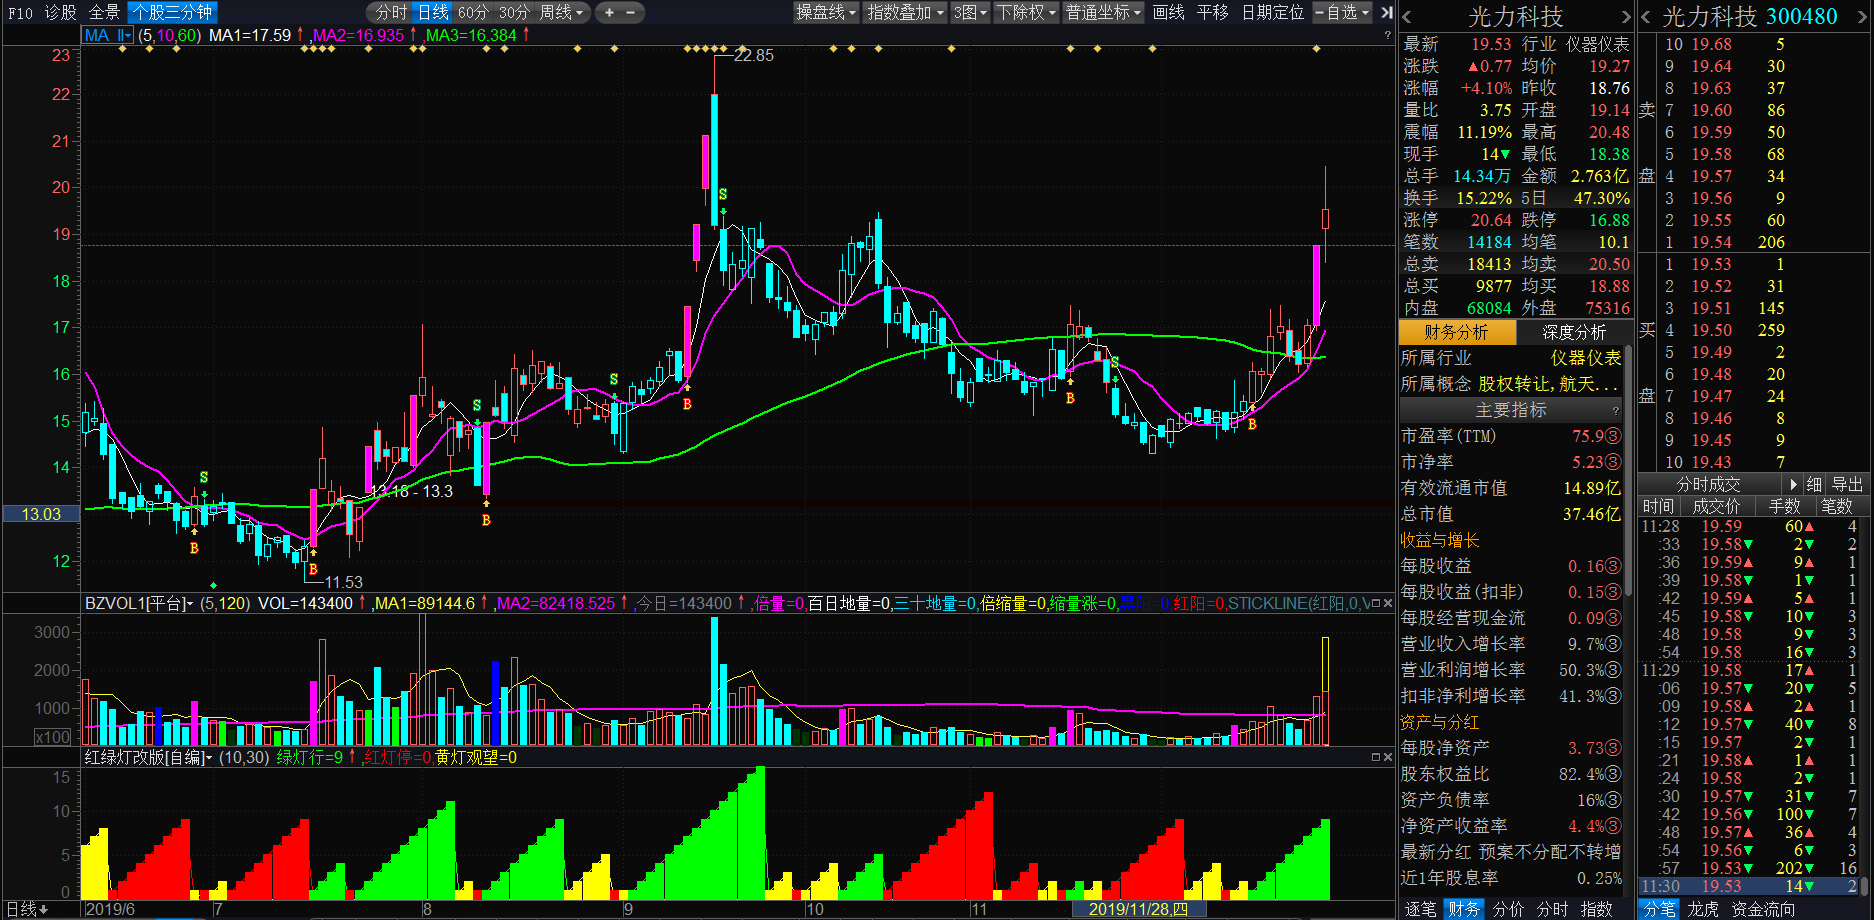Image resolution: width=1874 pixels, height=920 pixels.
Task: Close the 红绿灯 indicator sub-panel
Action: [1388, 757]
